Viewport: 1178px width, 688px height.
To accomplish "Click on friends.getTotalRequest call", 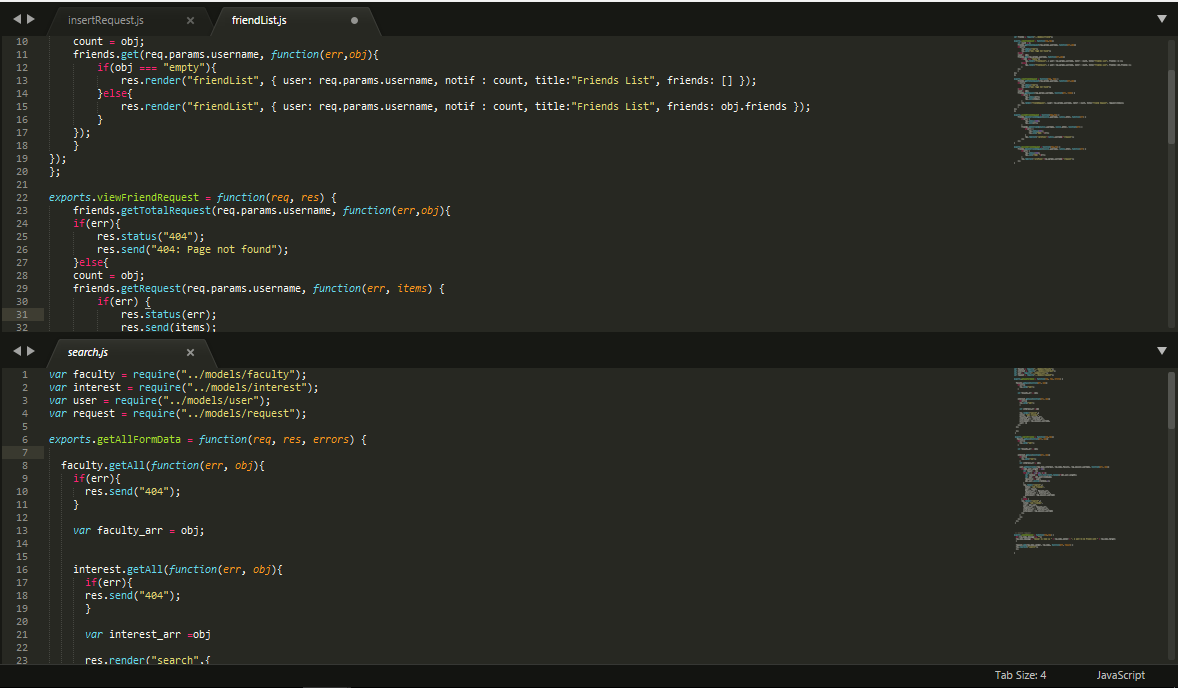I will tap(142, 210).
